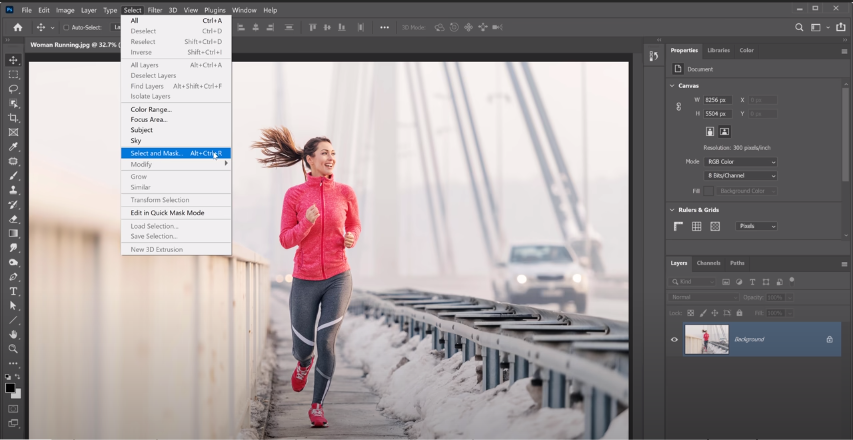Pick the Crop tool
This screenshot has width=853, height=440.
(x=14, y=118)
